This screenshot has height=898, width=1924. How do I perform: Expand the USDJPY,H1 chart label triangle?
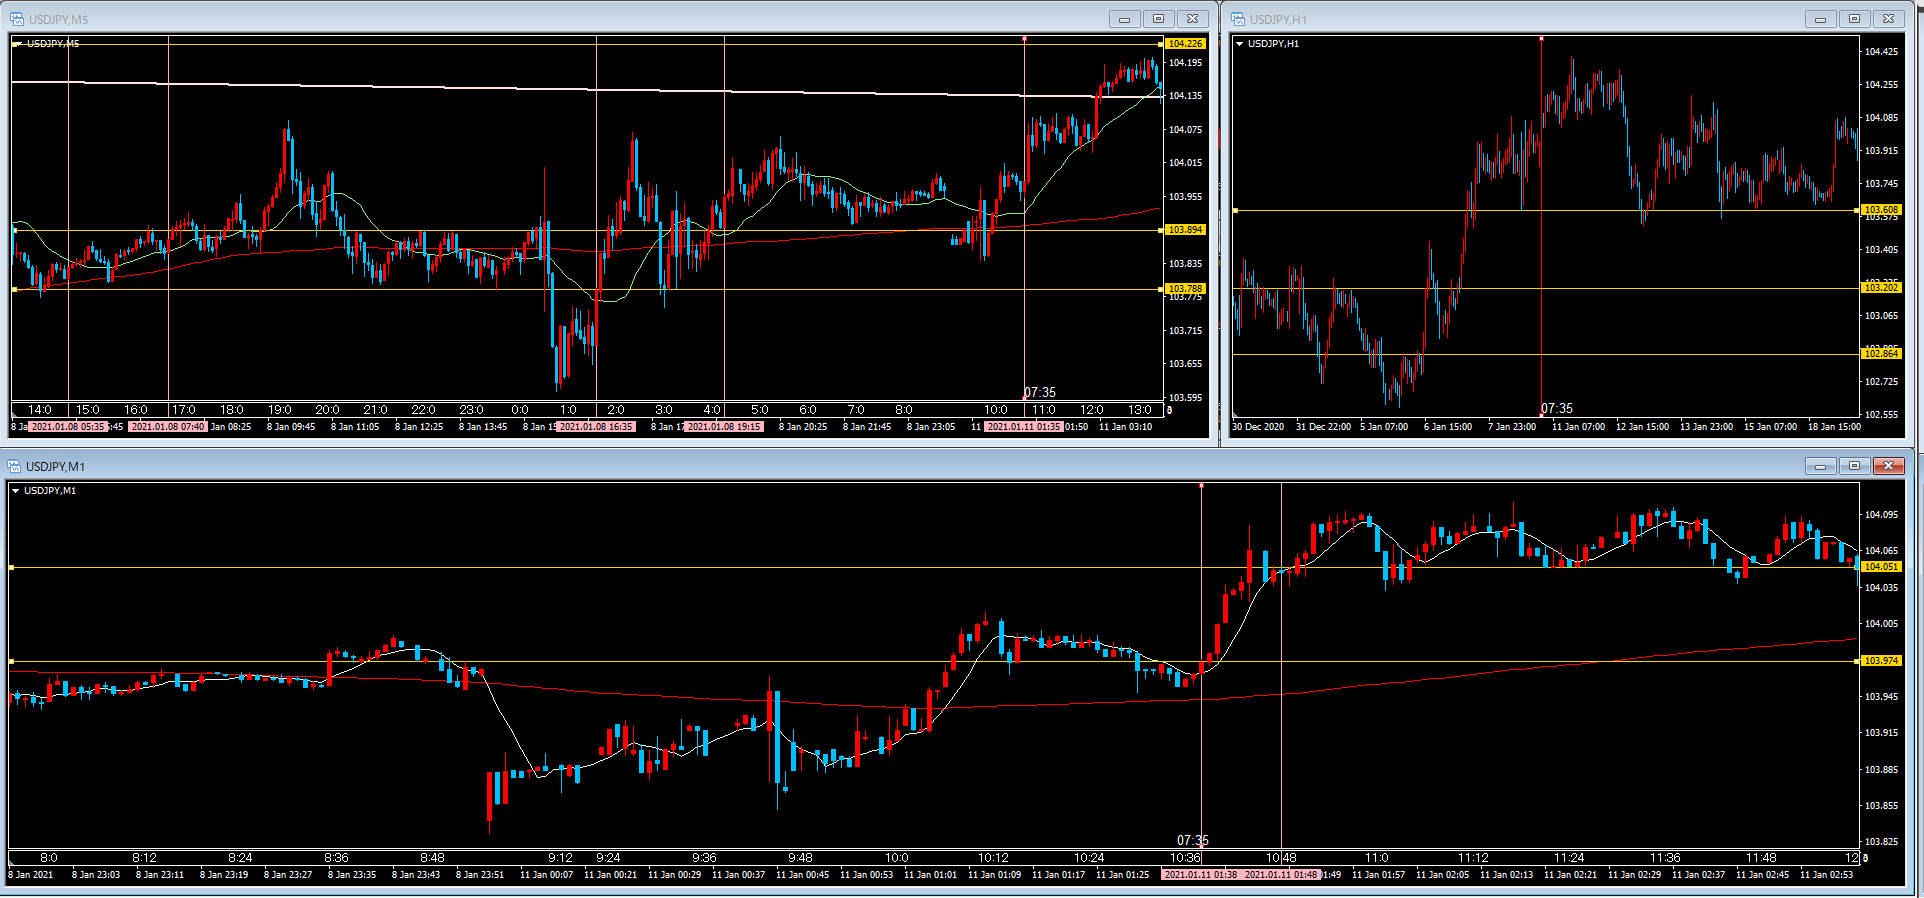point(1240,44)
